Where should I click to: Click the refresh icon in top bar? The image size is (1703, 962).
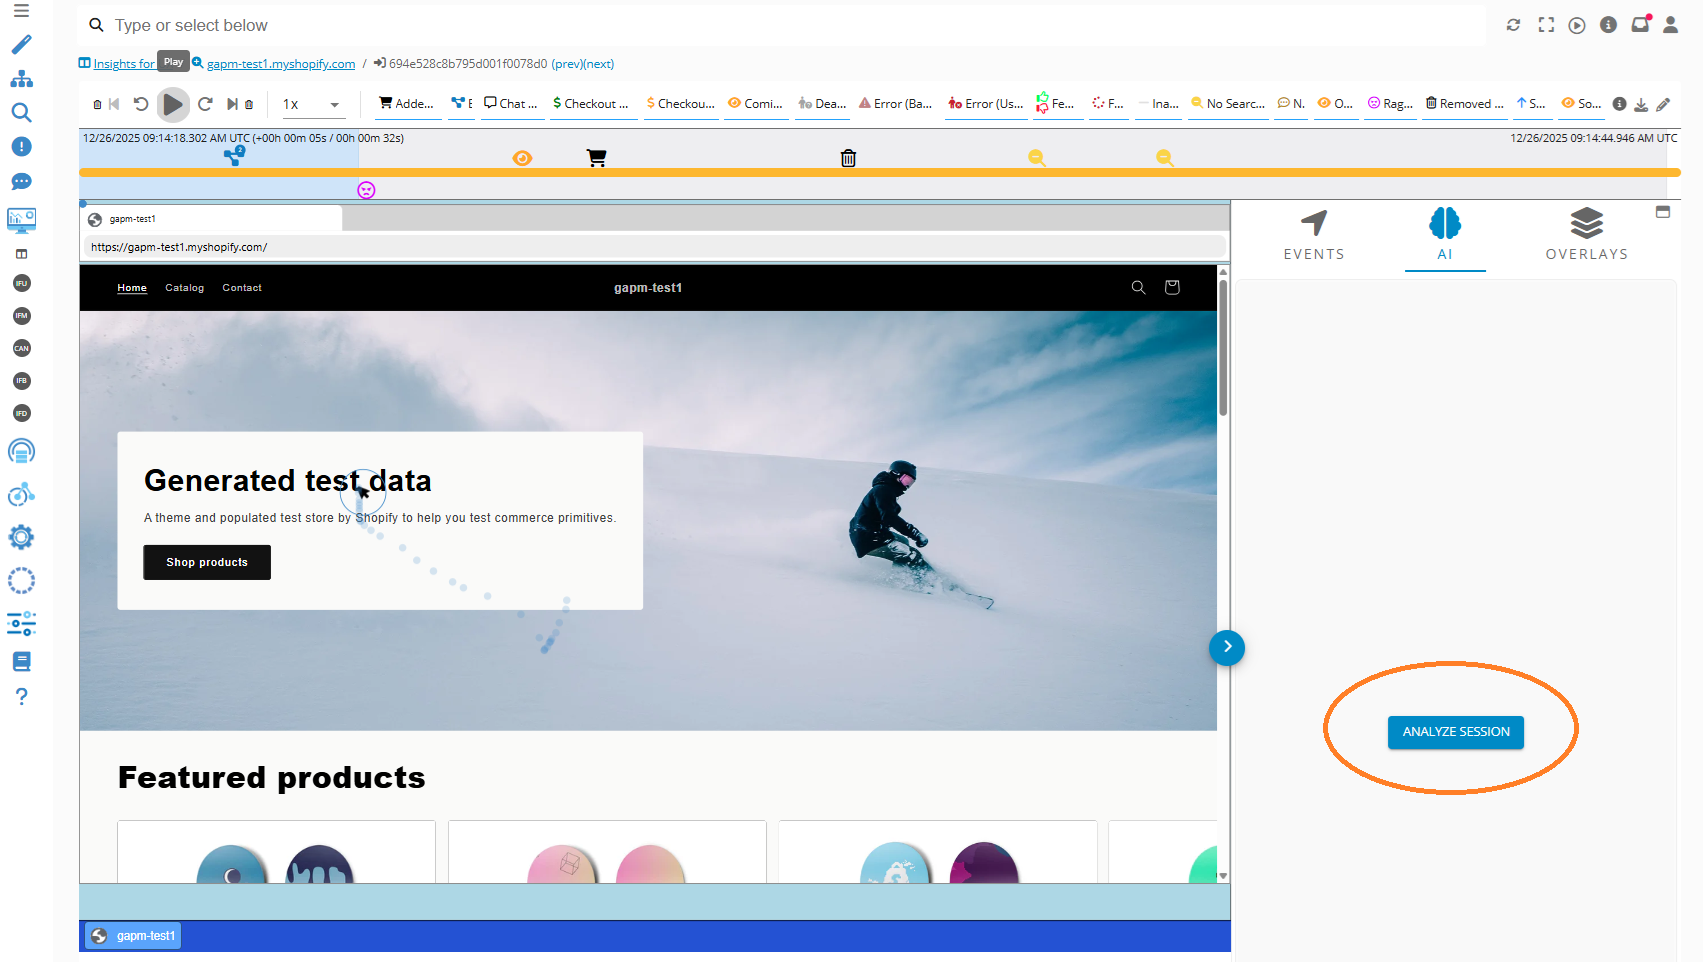tap(1513, 25)
